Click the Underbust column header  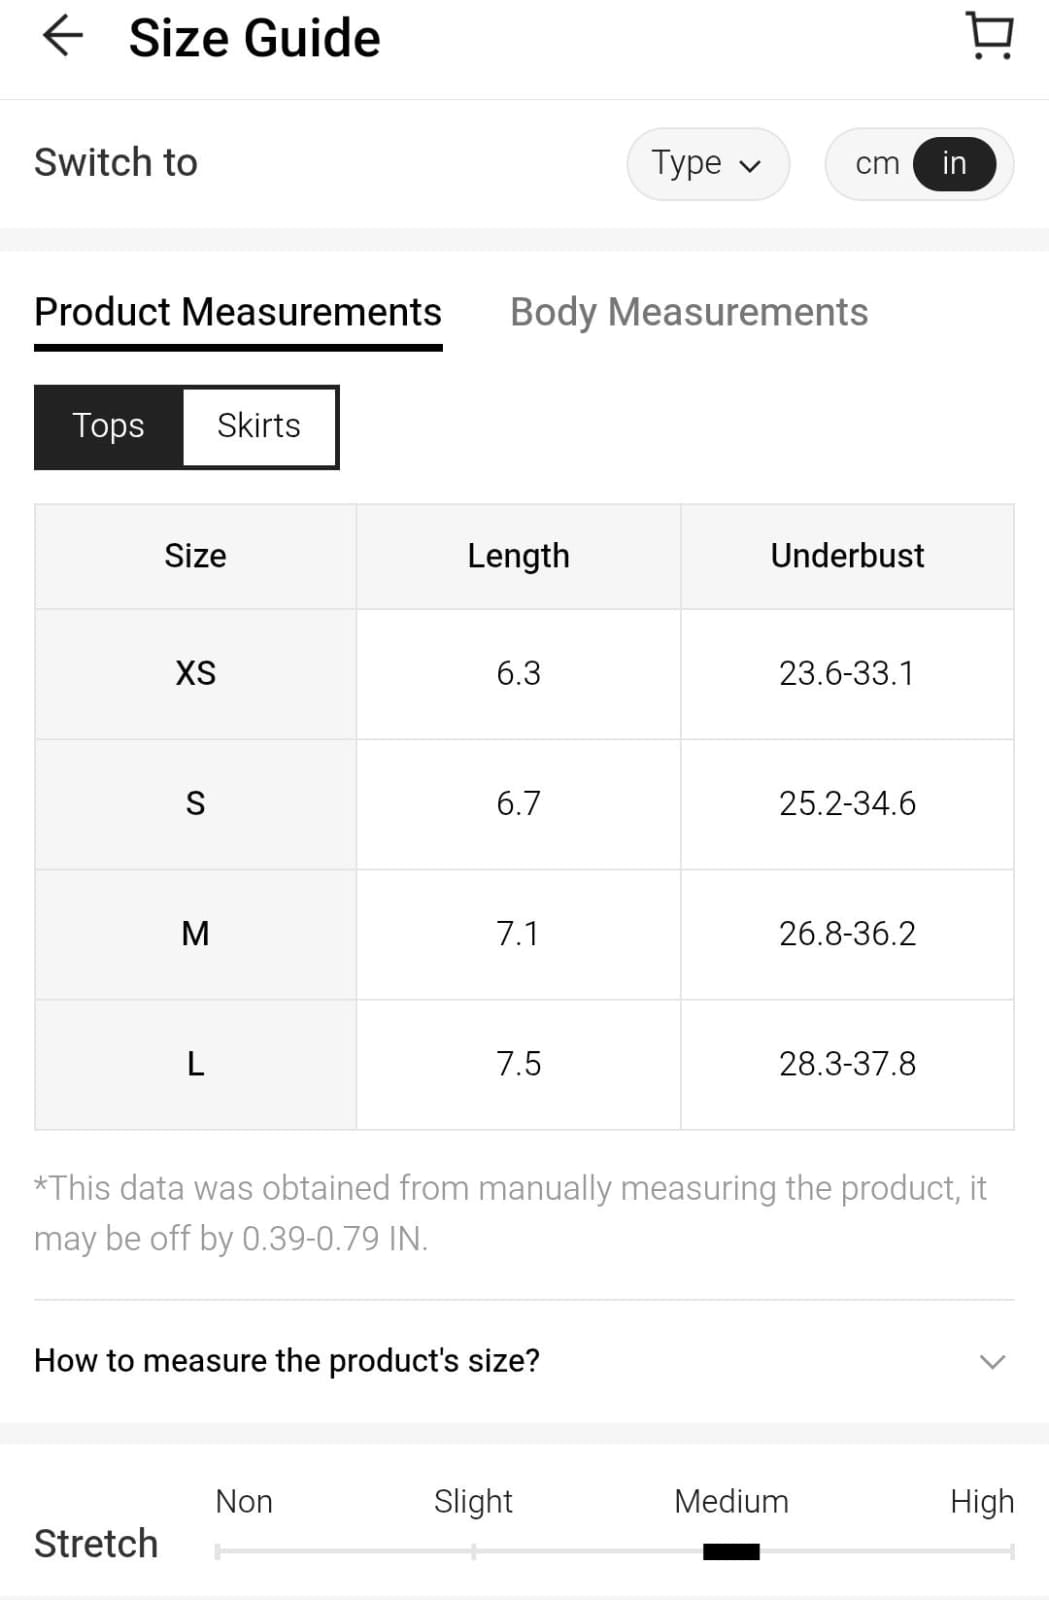pos(847,556)
